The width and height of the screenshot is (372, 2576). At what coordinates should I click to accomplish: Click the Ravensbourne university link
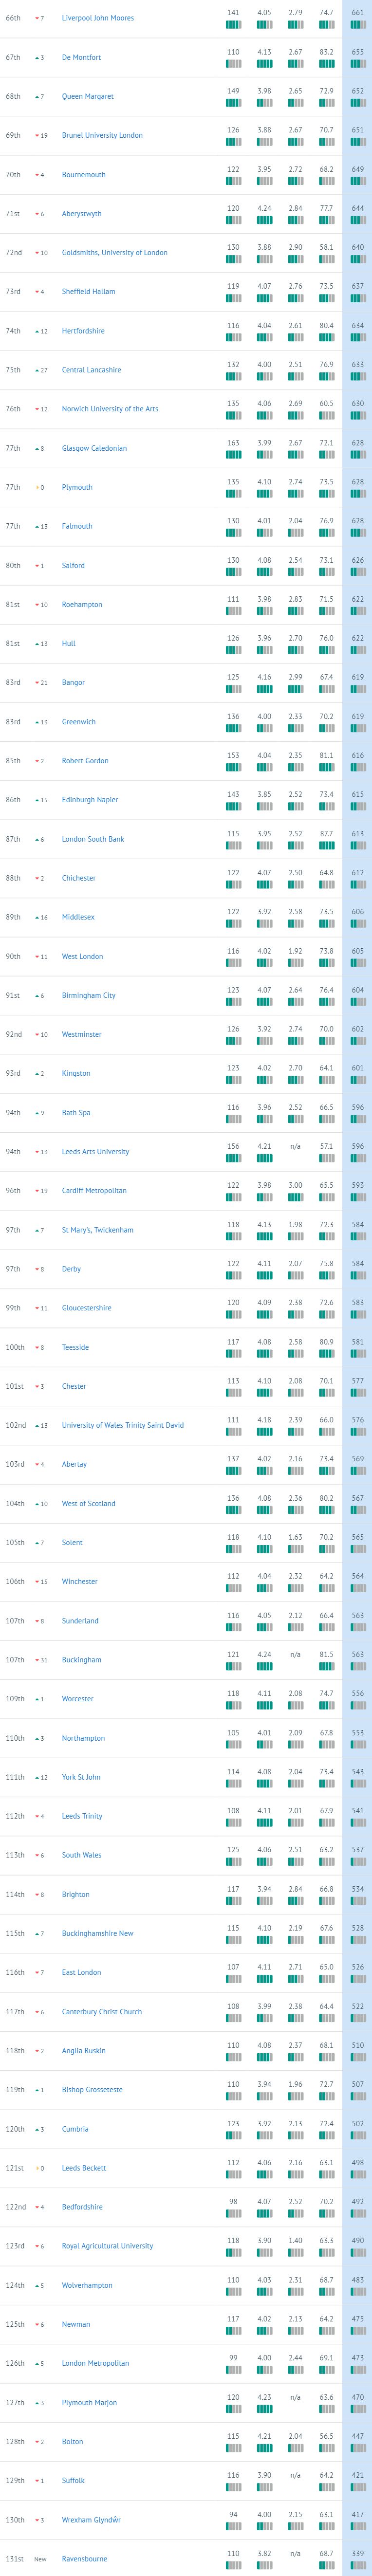point(85,2559)
